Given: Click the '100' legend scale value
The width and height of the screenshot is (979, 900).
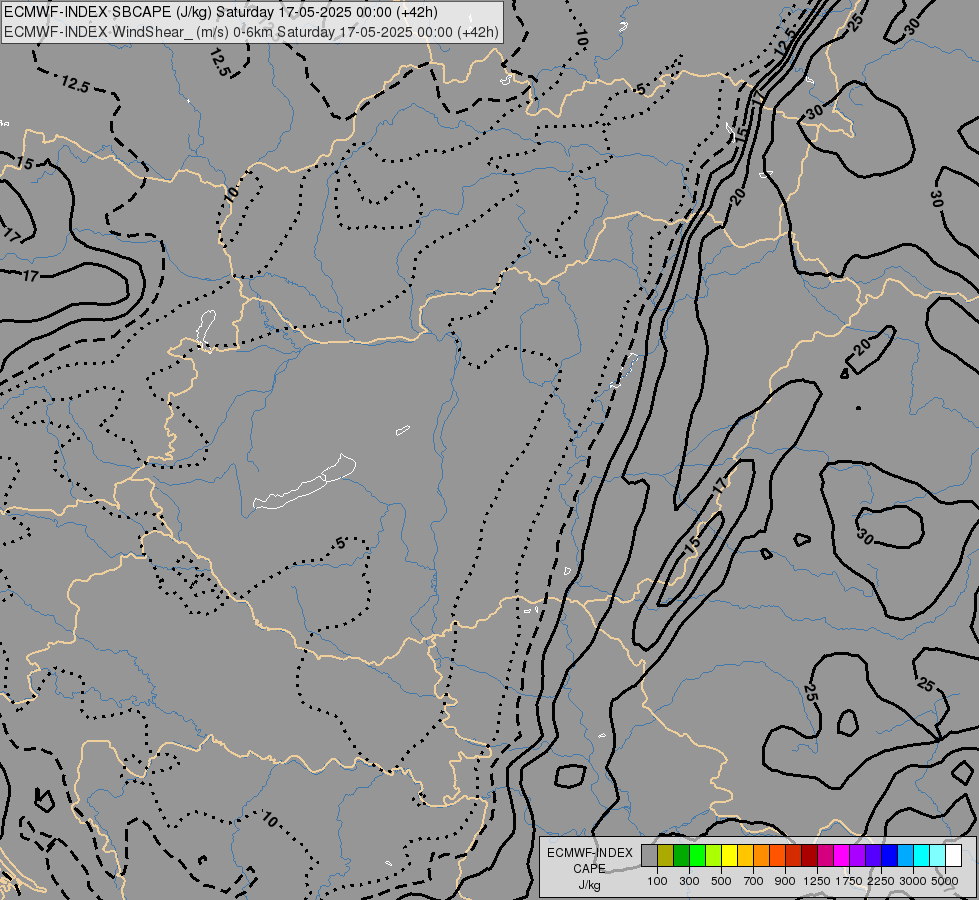Looking at the screenshot, I should (657, 881).
